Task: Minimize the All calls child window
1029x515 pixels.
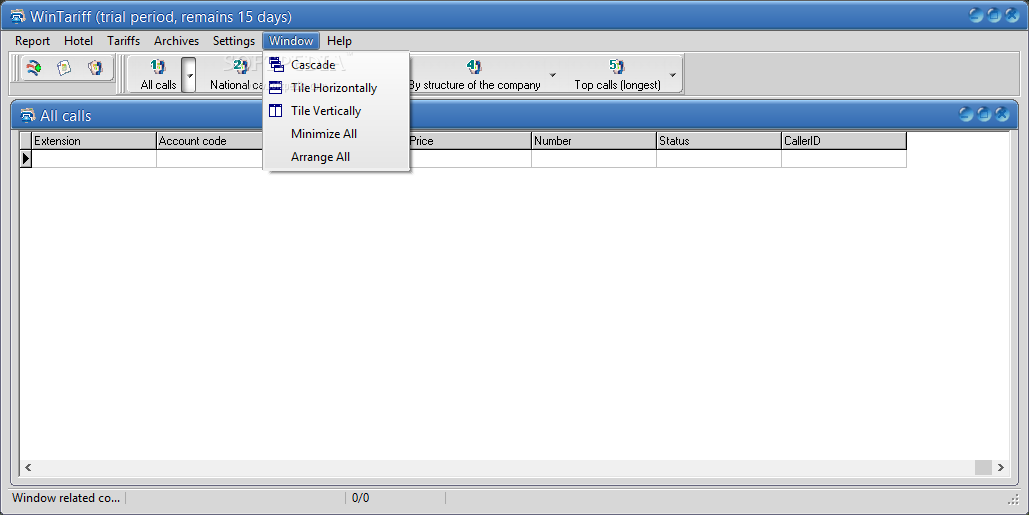Action: pyautogui.click(x=965, y=114)
